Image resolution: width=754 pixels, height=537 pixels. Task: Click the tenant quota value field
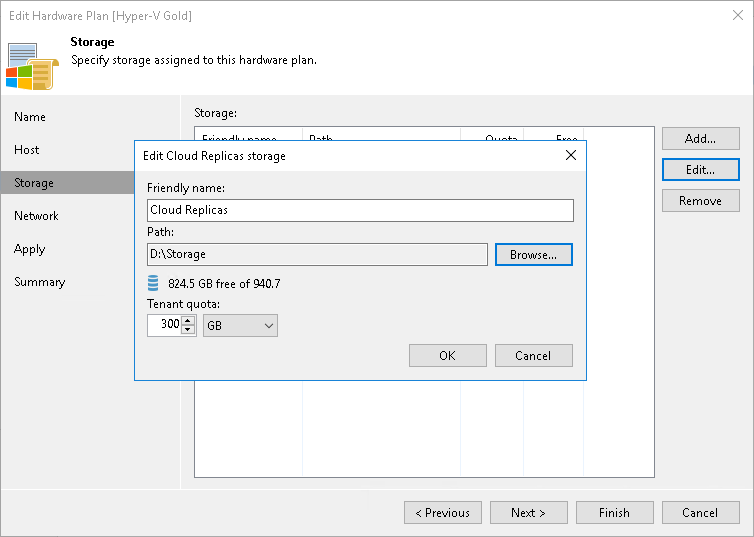[164, 325]
